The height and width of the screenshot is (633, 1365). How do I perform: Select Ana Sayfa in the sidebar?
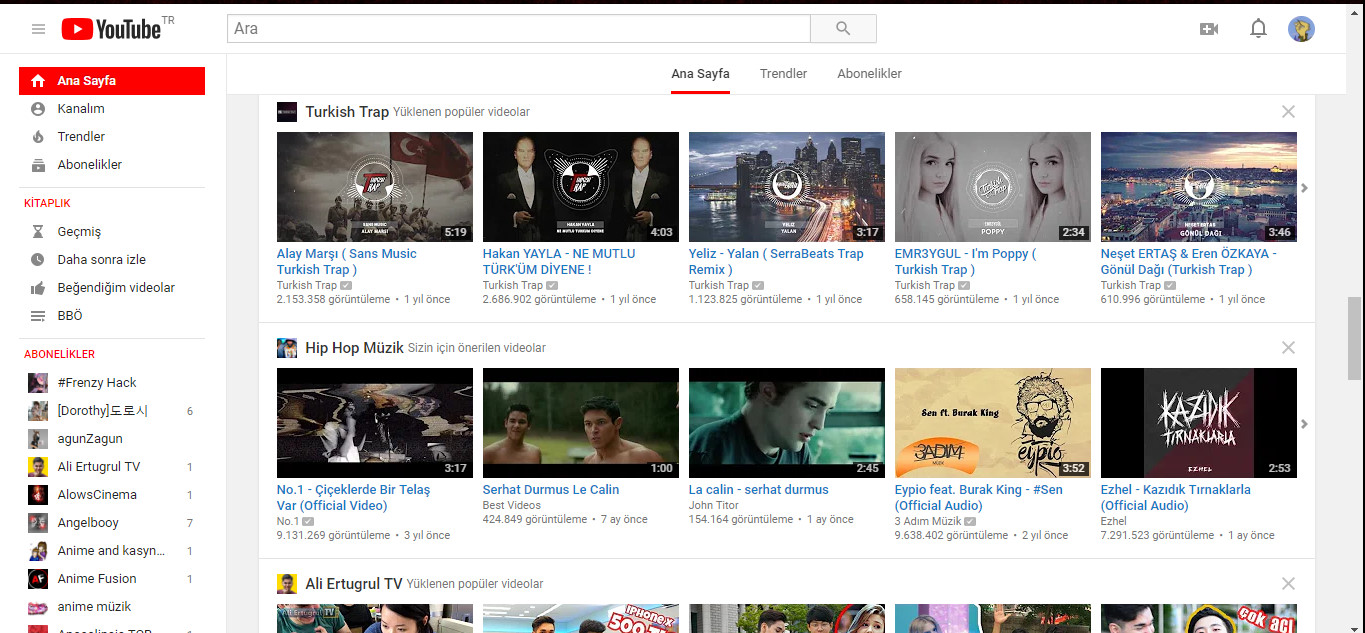click(x=112, y=81)
